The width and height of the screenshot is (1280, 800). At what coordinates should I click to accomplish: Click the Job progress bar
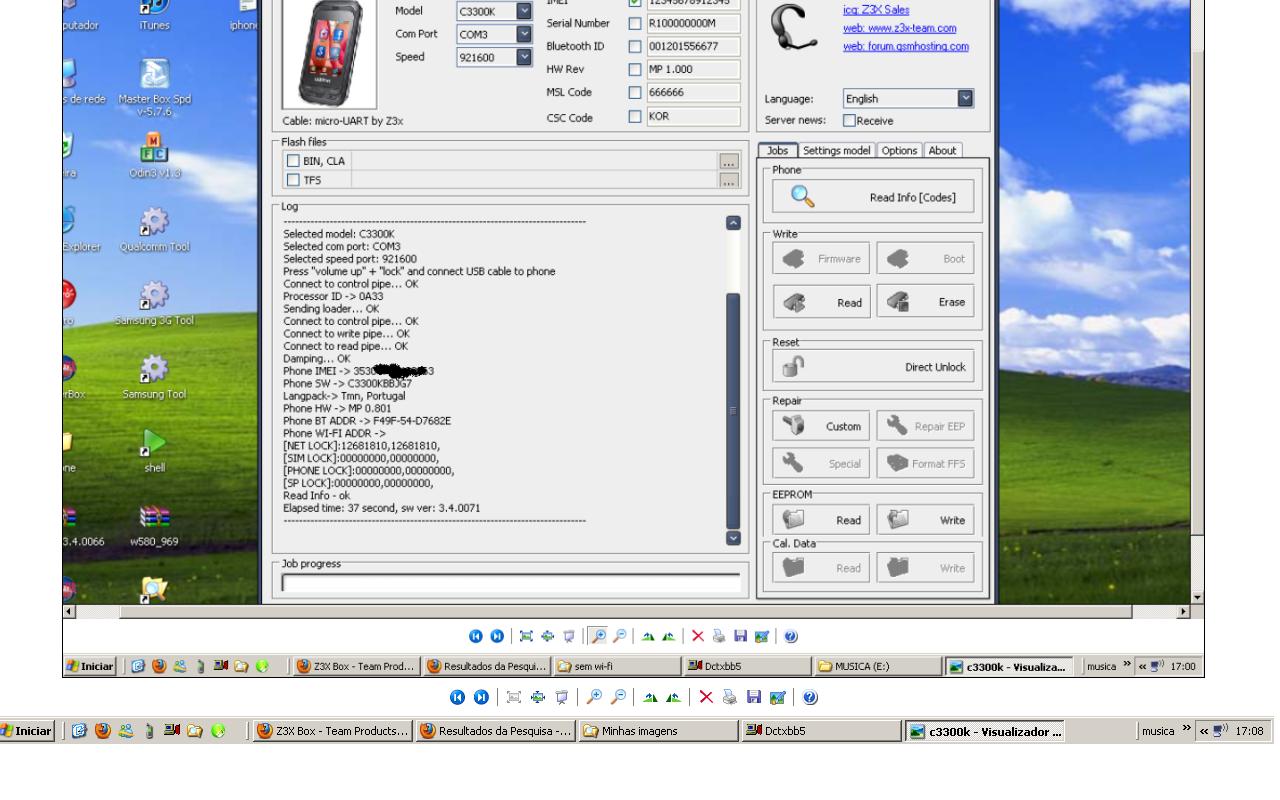tap(511, 582)
